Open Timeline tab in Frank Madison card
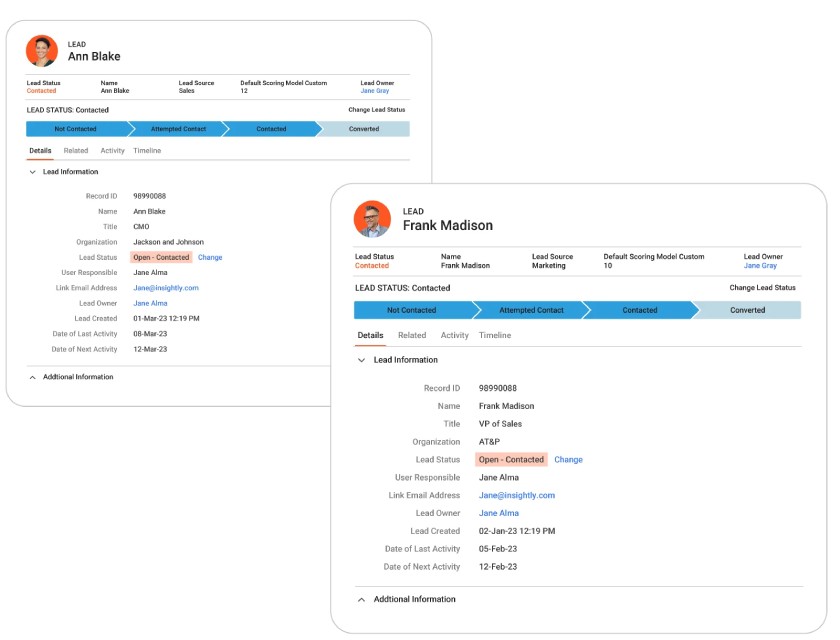840x640 pixels. point(495,335)
